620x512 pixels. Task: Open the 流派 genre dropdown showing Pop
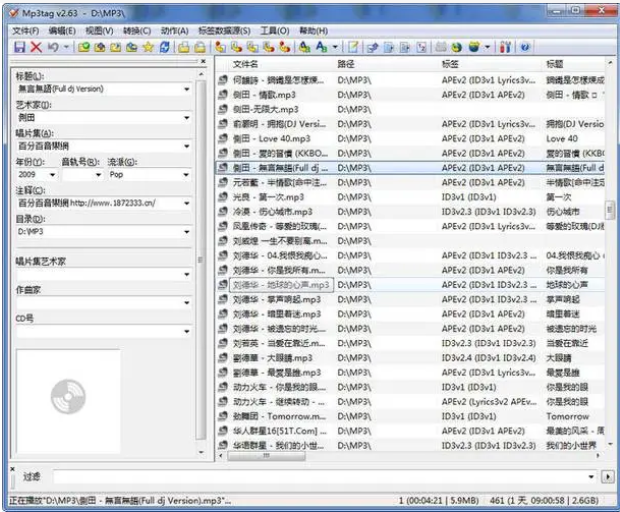(186, 174)
